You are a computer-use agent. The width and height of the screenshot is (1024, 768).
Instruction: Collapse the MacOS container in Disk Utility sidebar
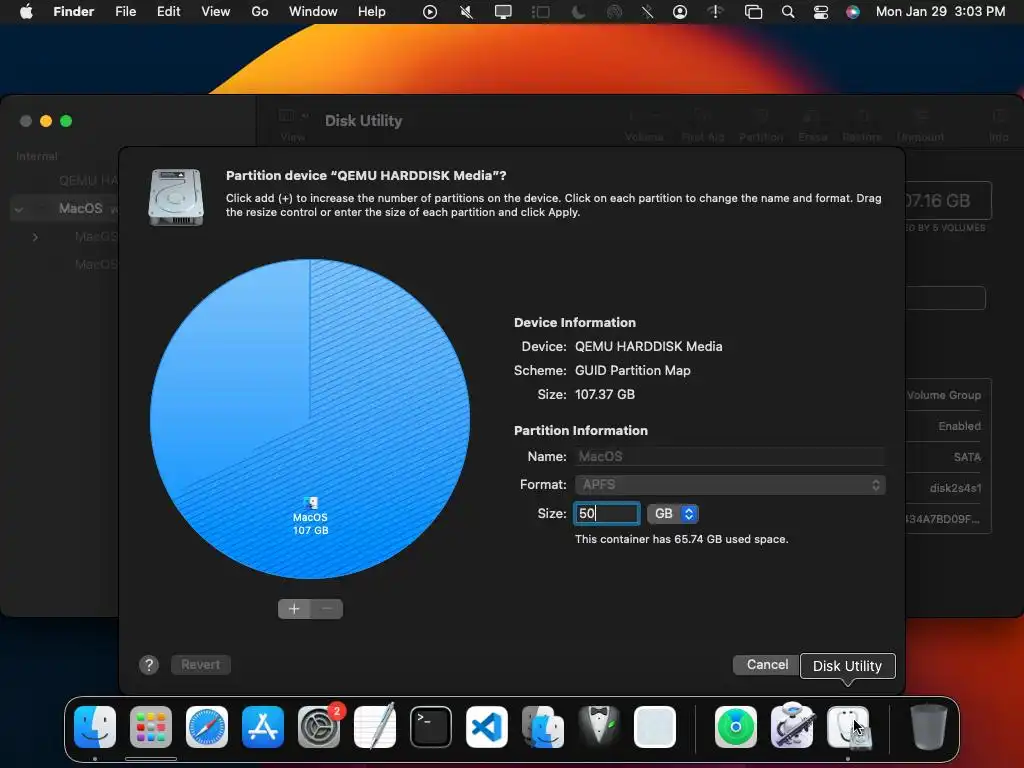19,210
